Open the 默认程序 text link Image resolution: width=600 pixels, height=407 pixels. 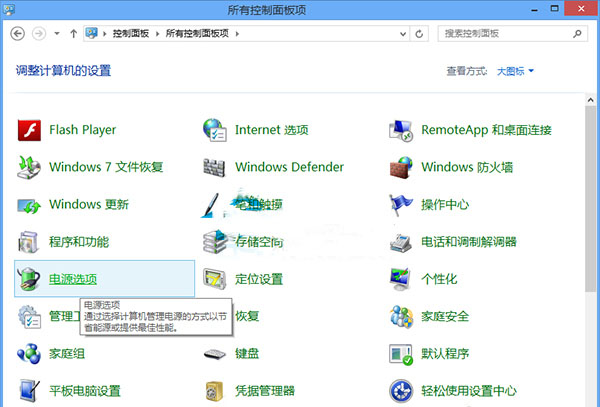click(445, 353)
